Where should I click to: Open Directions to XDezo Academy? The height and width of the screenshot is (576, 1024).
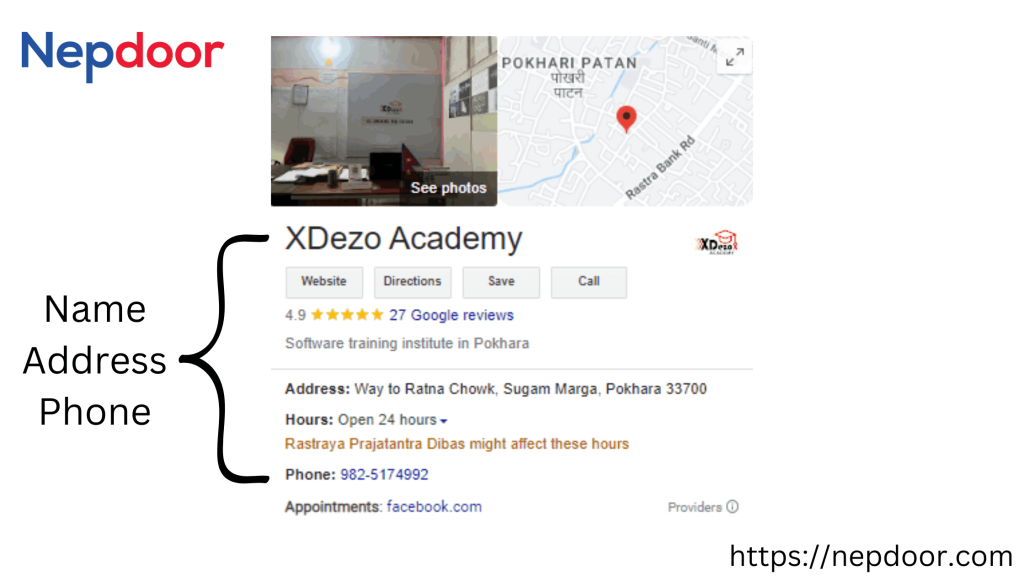412,281
